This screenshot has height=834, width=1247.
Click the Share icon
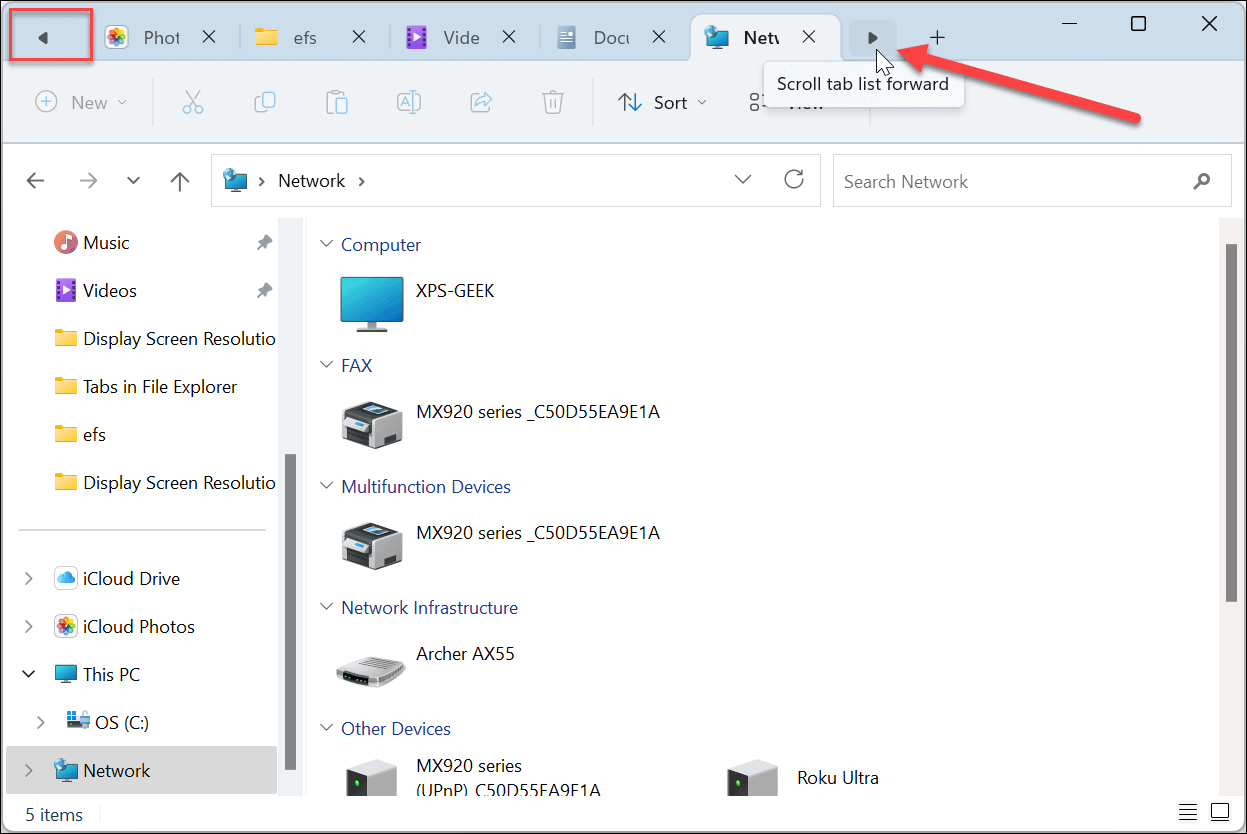click(481, 102)
